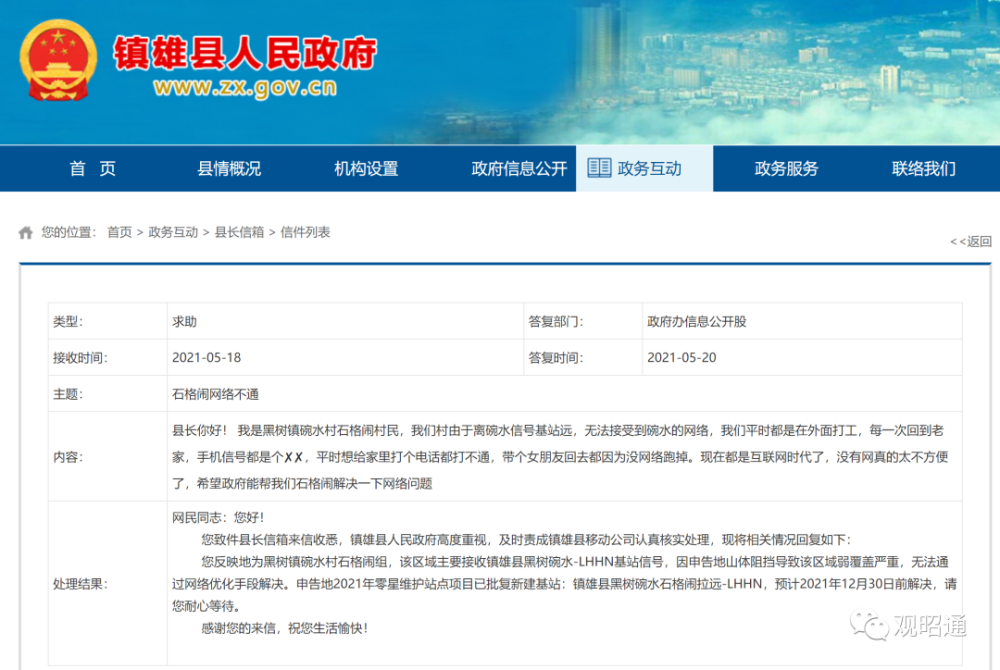
Task: Click the WeChat 观昭通 watermark icon
Action: 869,625
